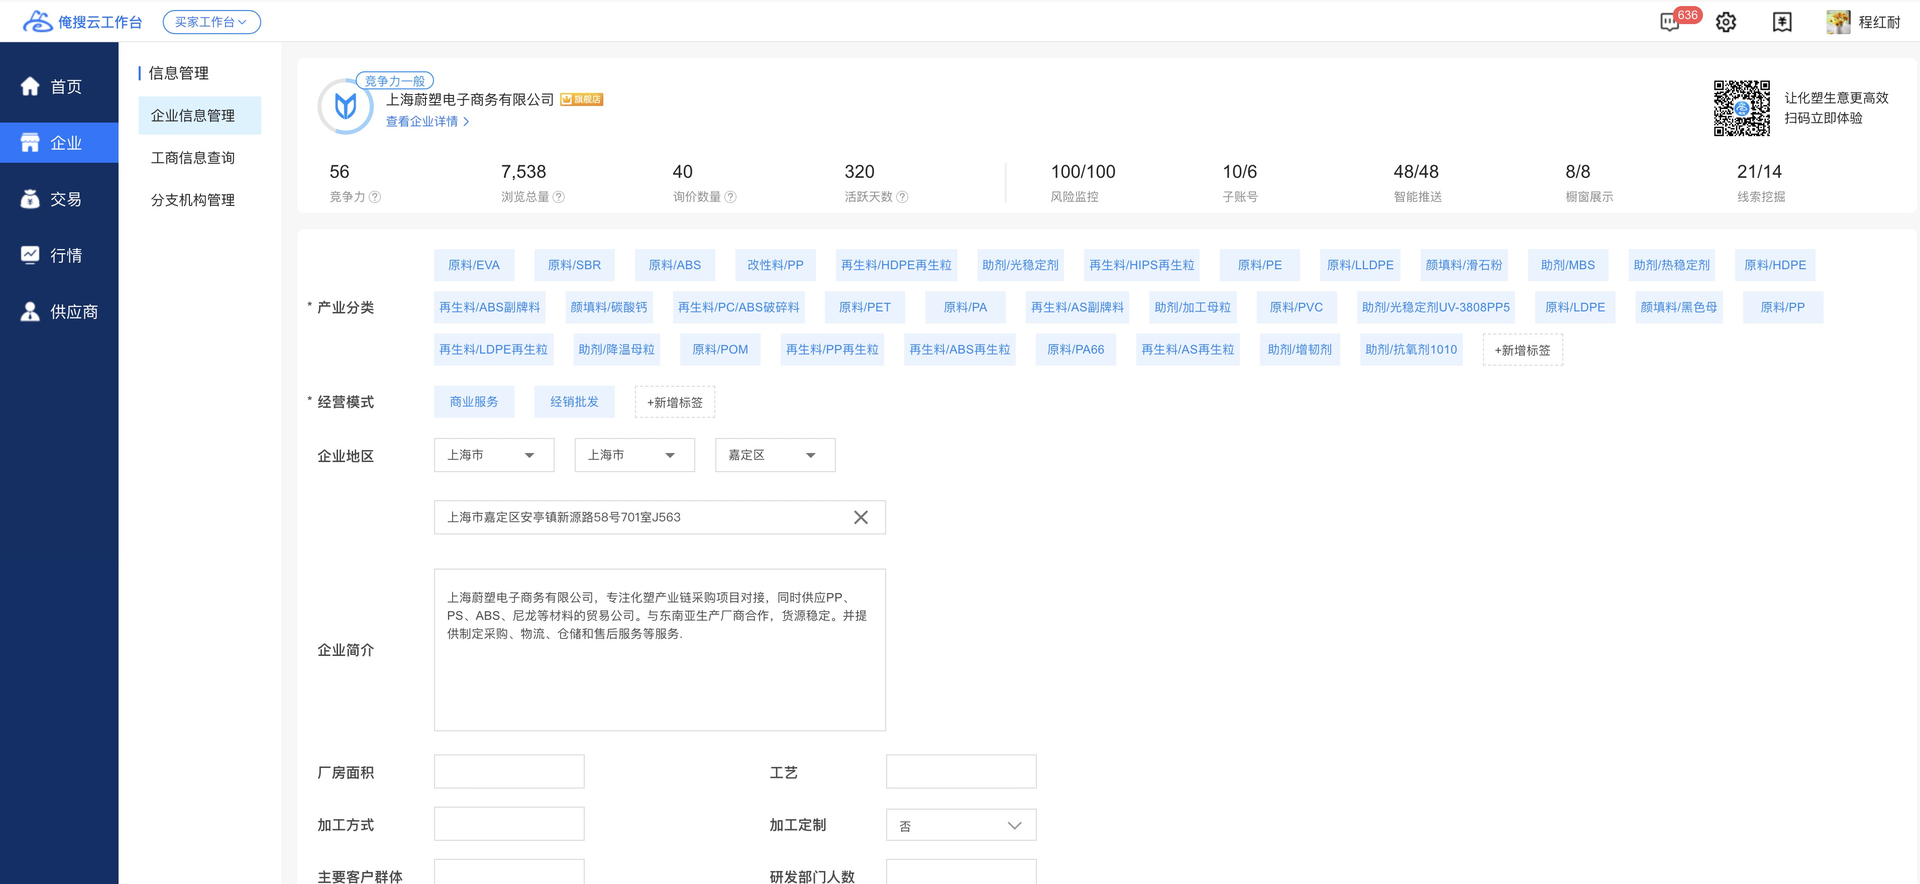The height and width of the screenshot is (884, 1920).
Task: Toggle the 原料/EVA category tag
Action: (474, 265)
